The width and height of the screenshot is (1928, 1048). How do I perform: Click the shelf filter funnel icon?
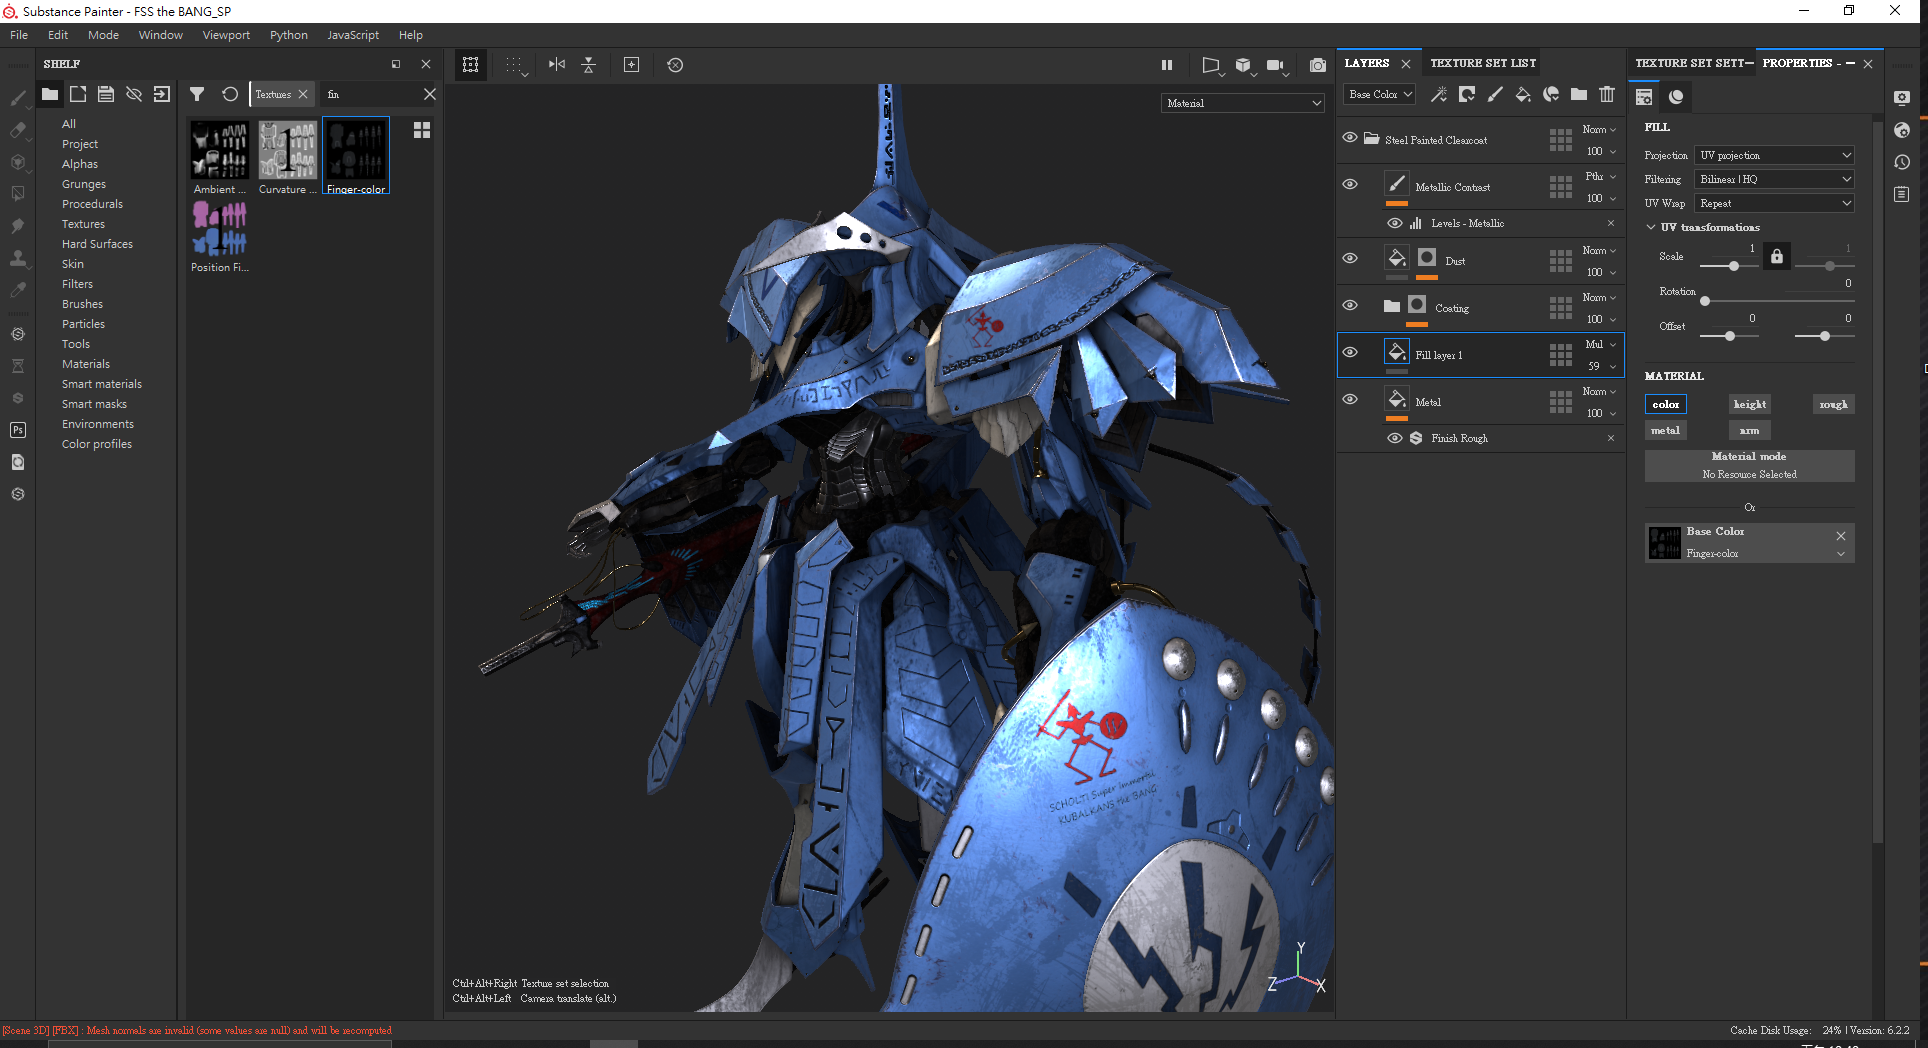pos(197,94)
